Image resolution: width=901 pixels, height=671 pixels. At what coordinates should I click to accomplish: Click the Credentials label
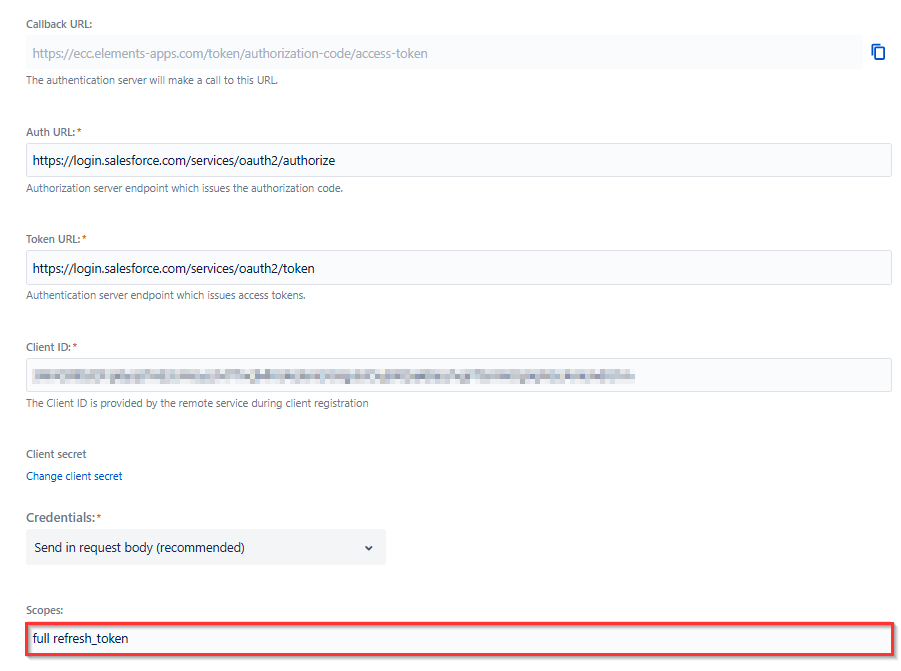pos(63,517)
